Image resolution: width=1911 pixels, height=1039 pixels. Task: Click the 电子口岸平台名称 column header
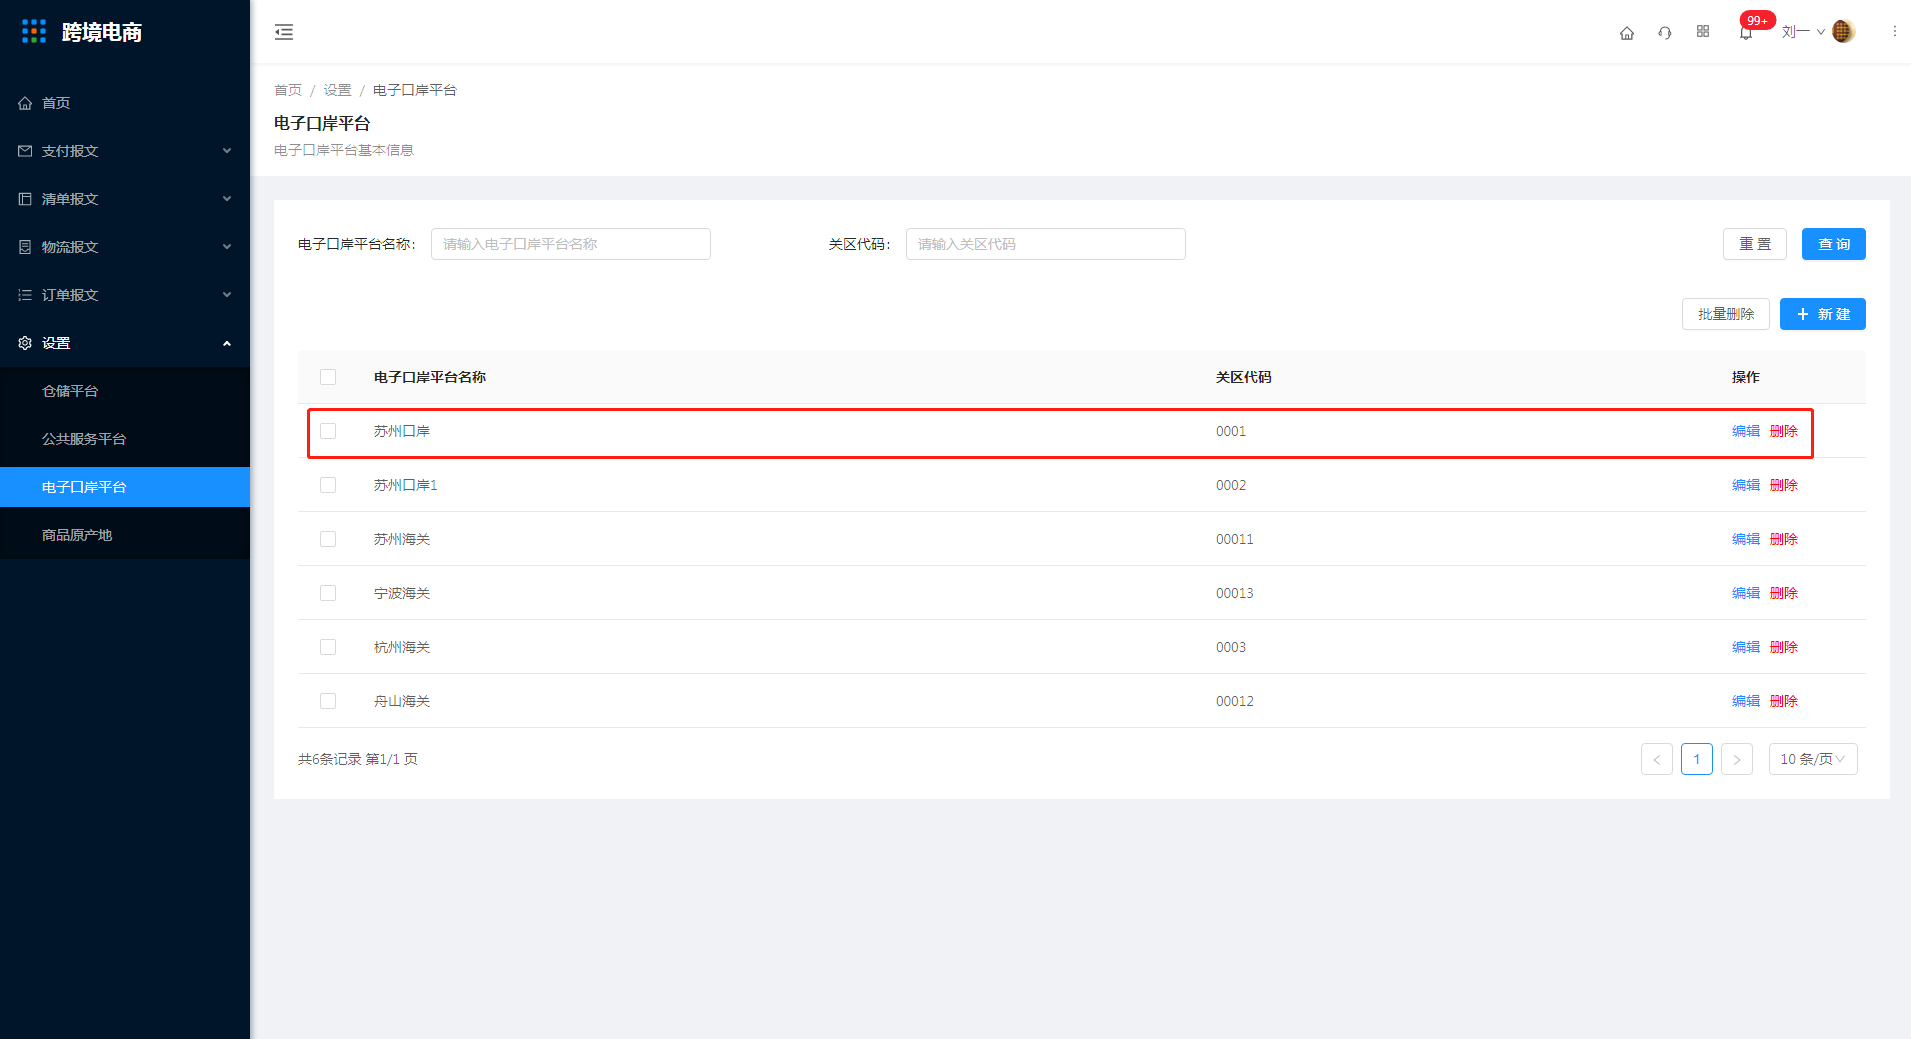pos(430,377)
